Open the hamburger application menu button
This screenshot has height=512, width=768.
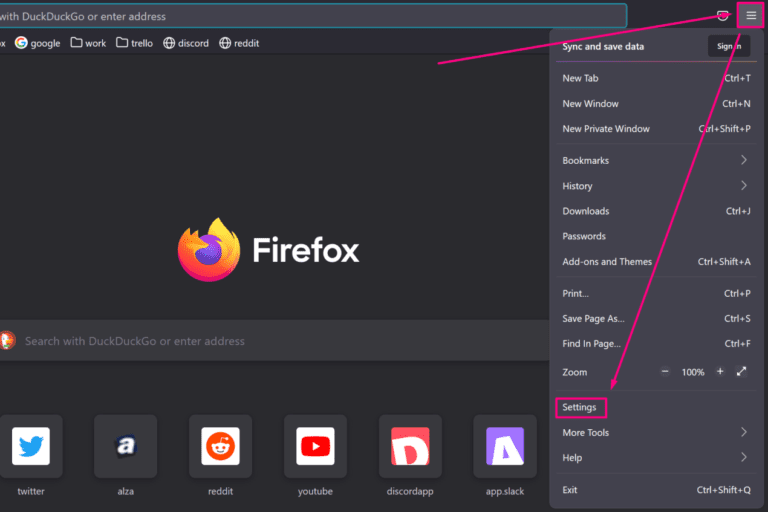click(751, 16)
